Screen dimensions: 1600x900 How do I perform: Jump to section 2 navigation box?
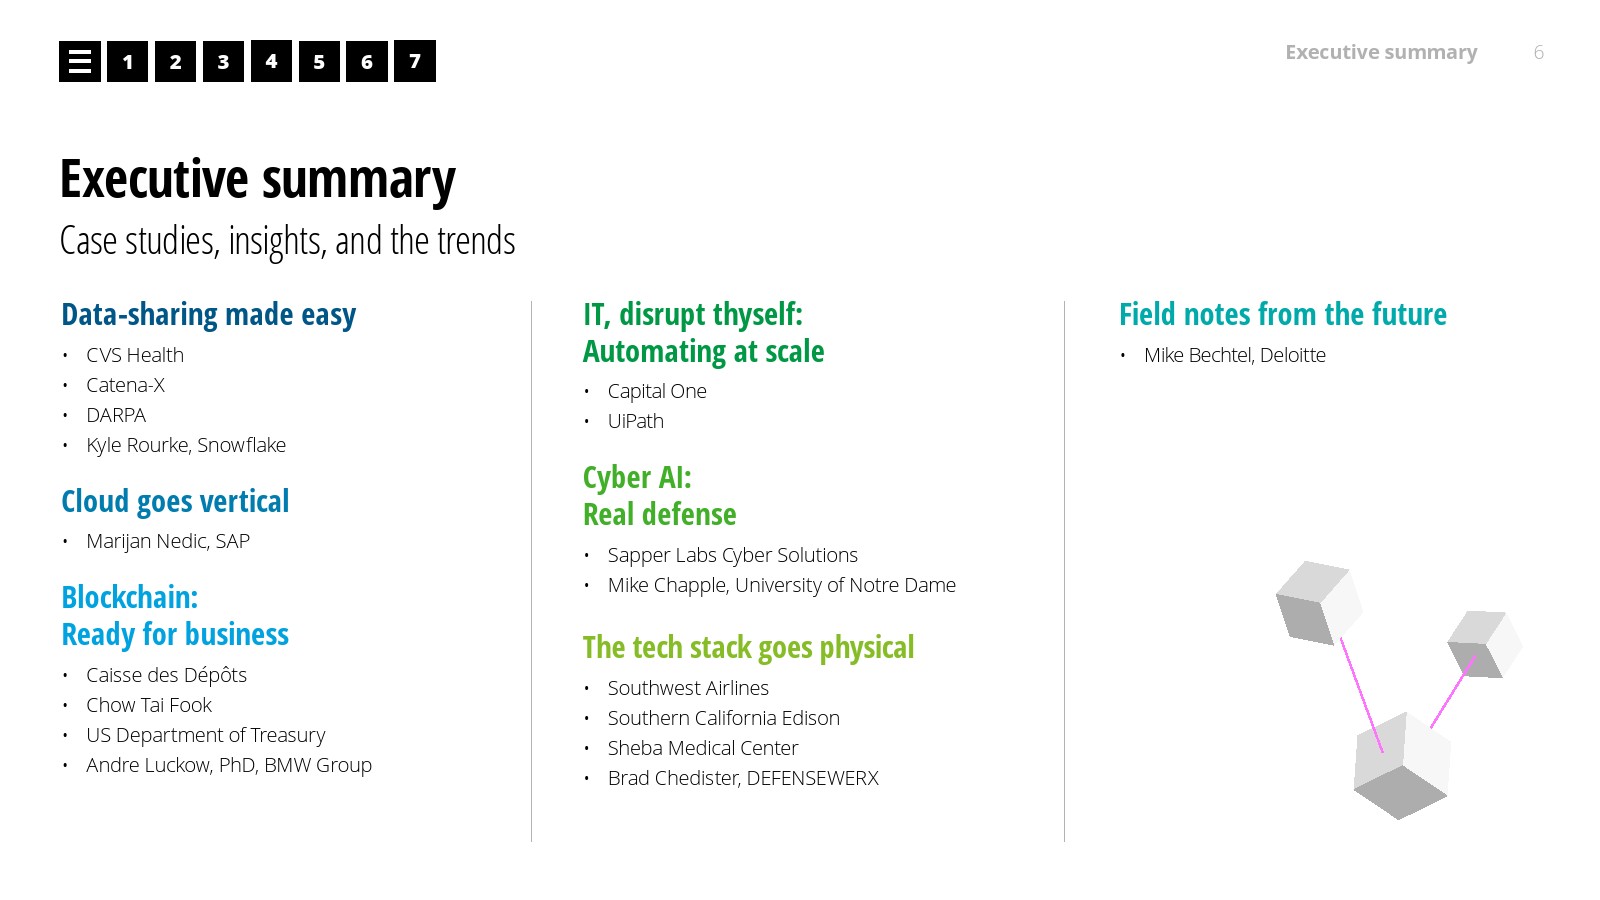[176, 61]
